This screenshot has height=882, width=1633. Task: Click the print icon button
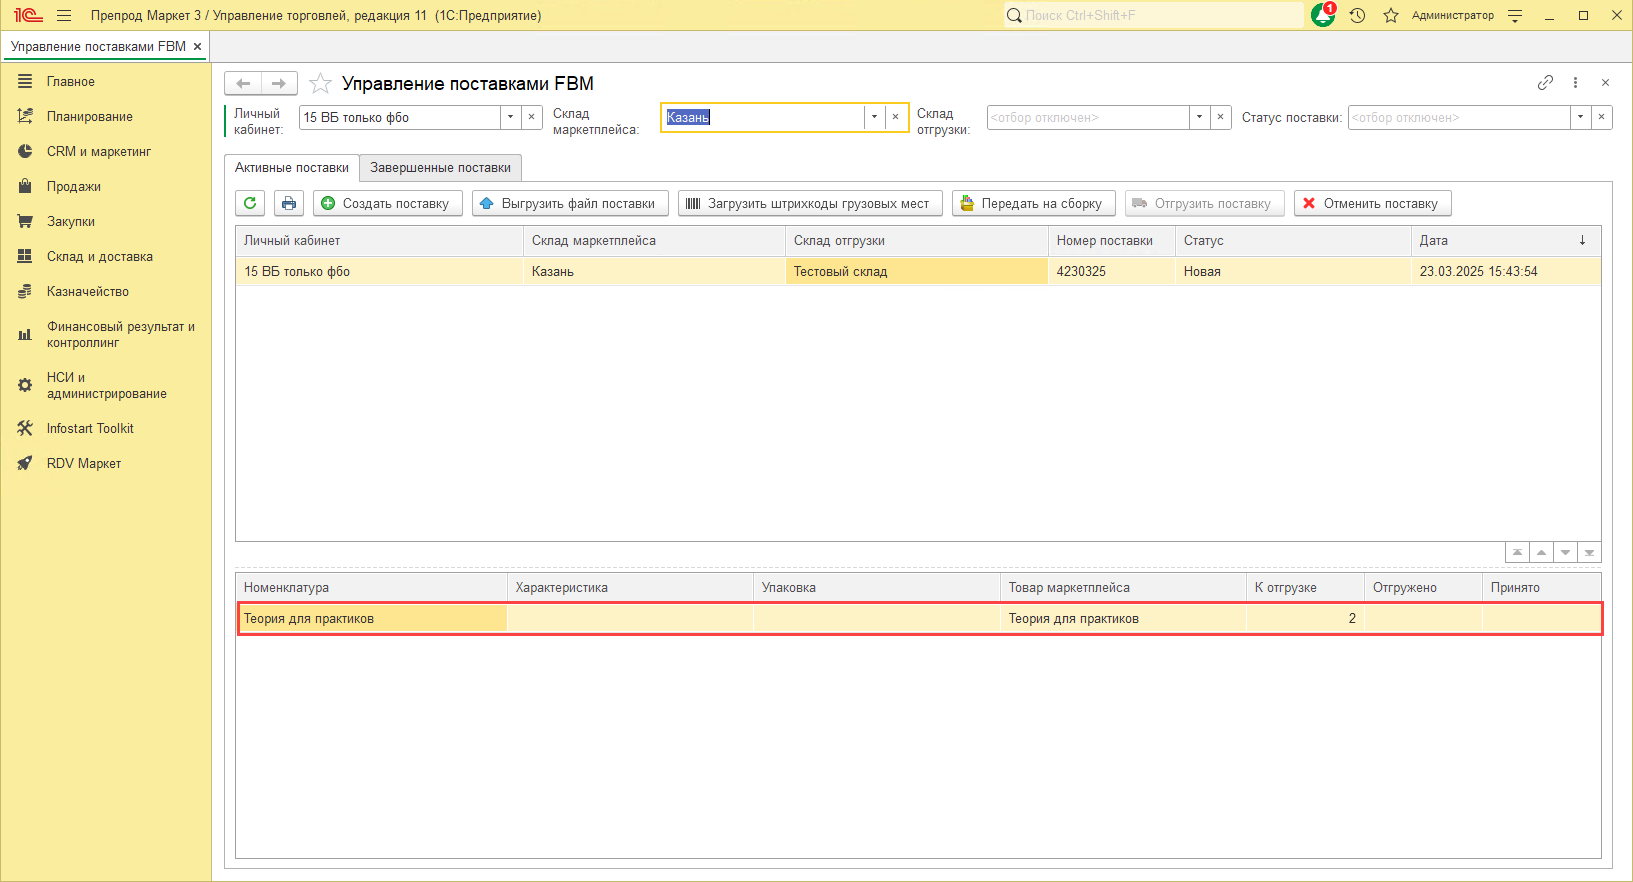pyautogui.click(x=288, y=203)
